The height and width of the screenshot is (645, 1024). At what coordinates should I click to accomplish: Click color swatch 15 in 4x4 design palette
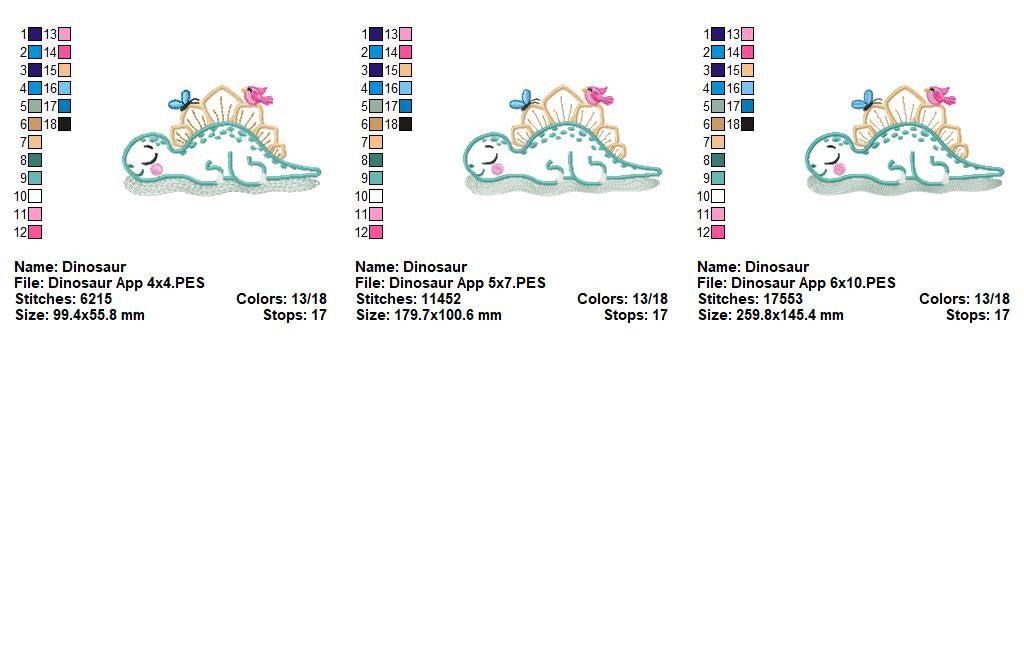click(65, 70)
